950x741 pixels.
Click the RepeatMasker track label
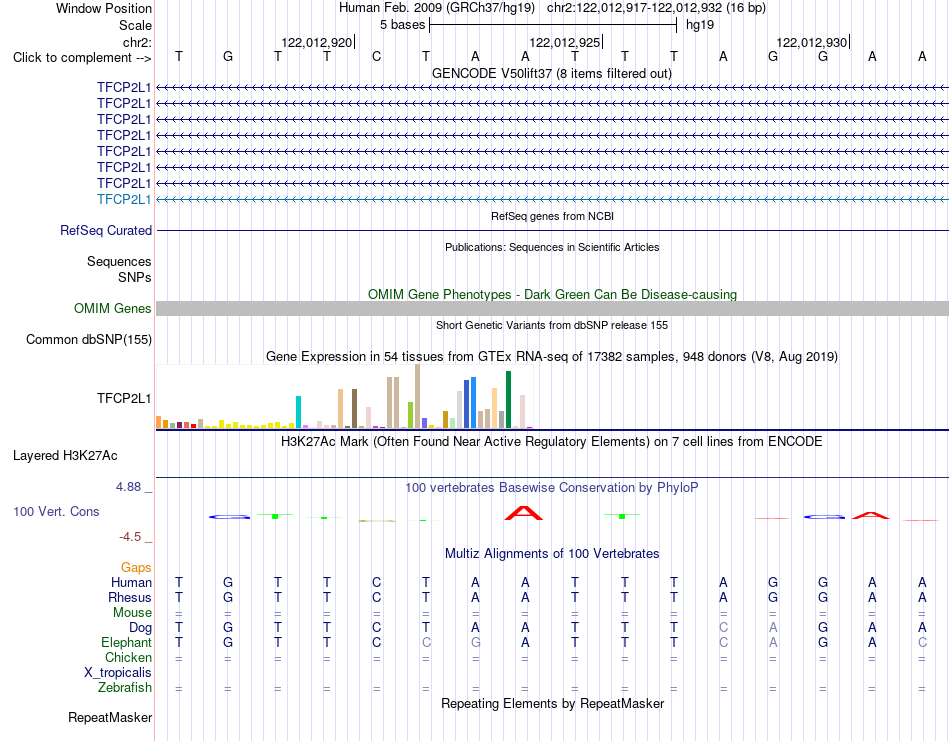pyautogui.click(x=110, y=717)
